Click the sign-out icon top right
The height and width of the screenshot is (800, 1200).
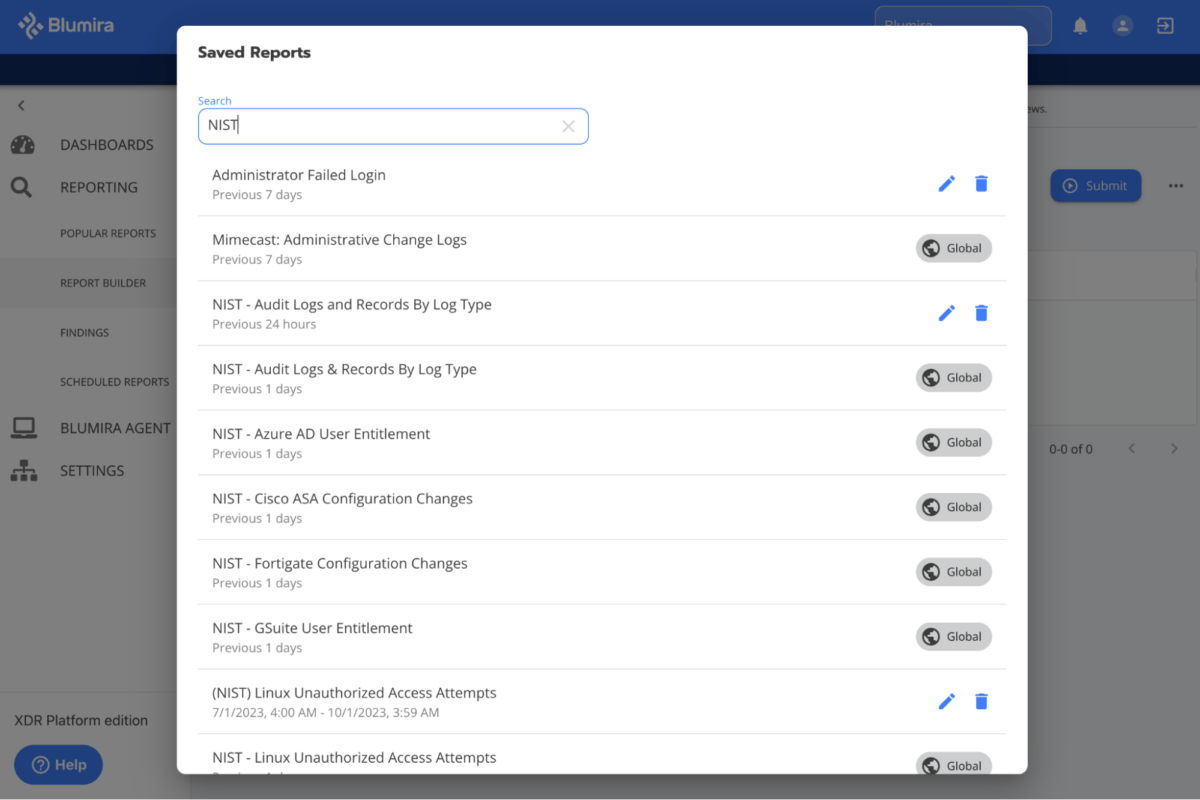click(1164, 26)
